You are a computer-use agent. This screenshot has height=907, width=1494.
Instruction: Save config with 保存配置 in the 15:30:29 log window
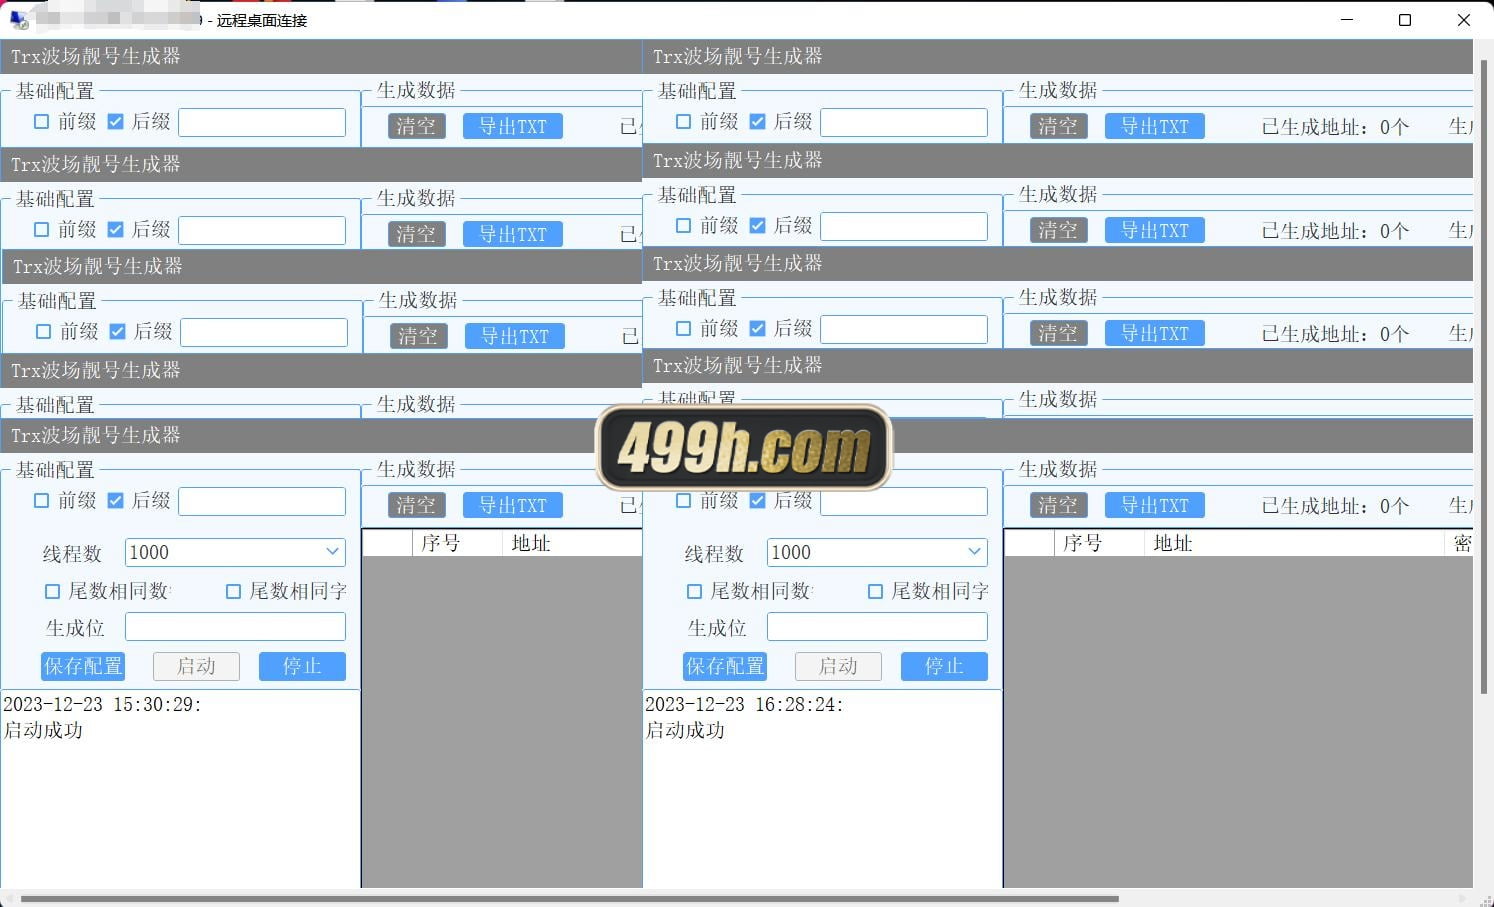(x=83, y=666)
